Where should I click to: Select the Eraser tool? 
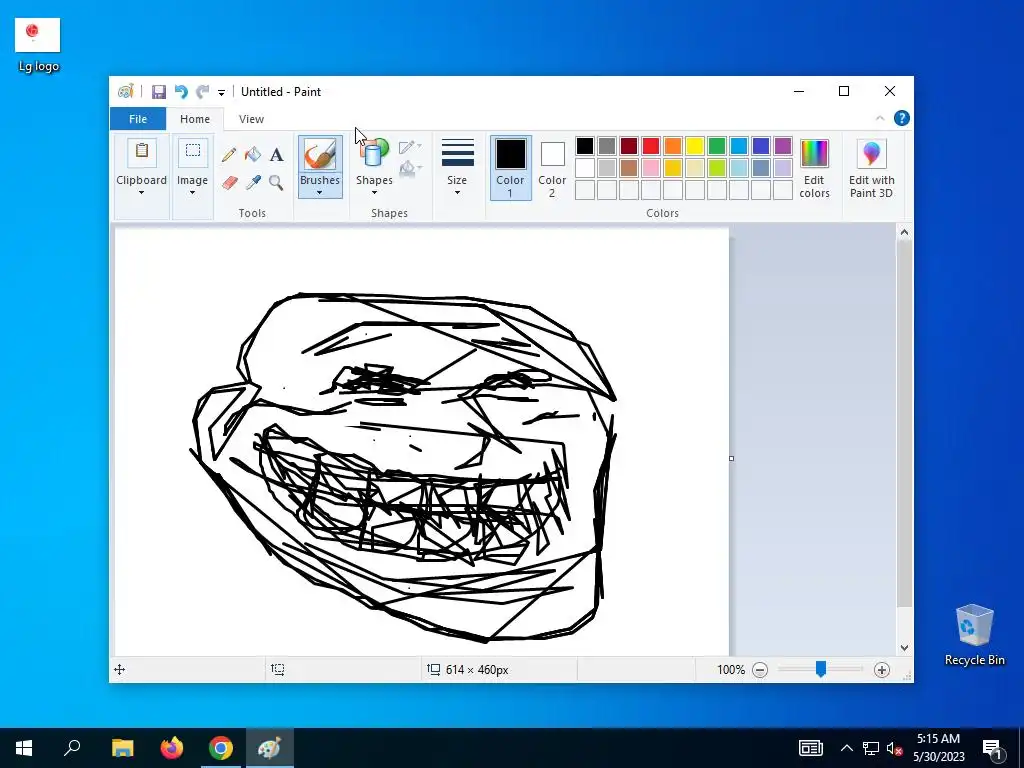pyautogui.click(x=229, y=182)
